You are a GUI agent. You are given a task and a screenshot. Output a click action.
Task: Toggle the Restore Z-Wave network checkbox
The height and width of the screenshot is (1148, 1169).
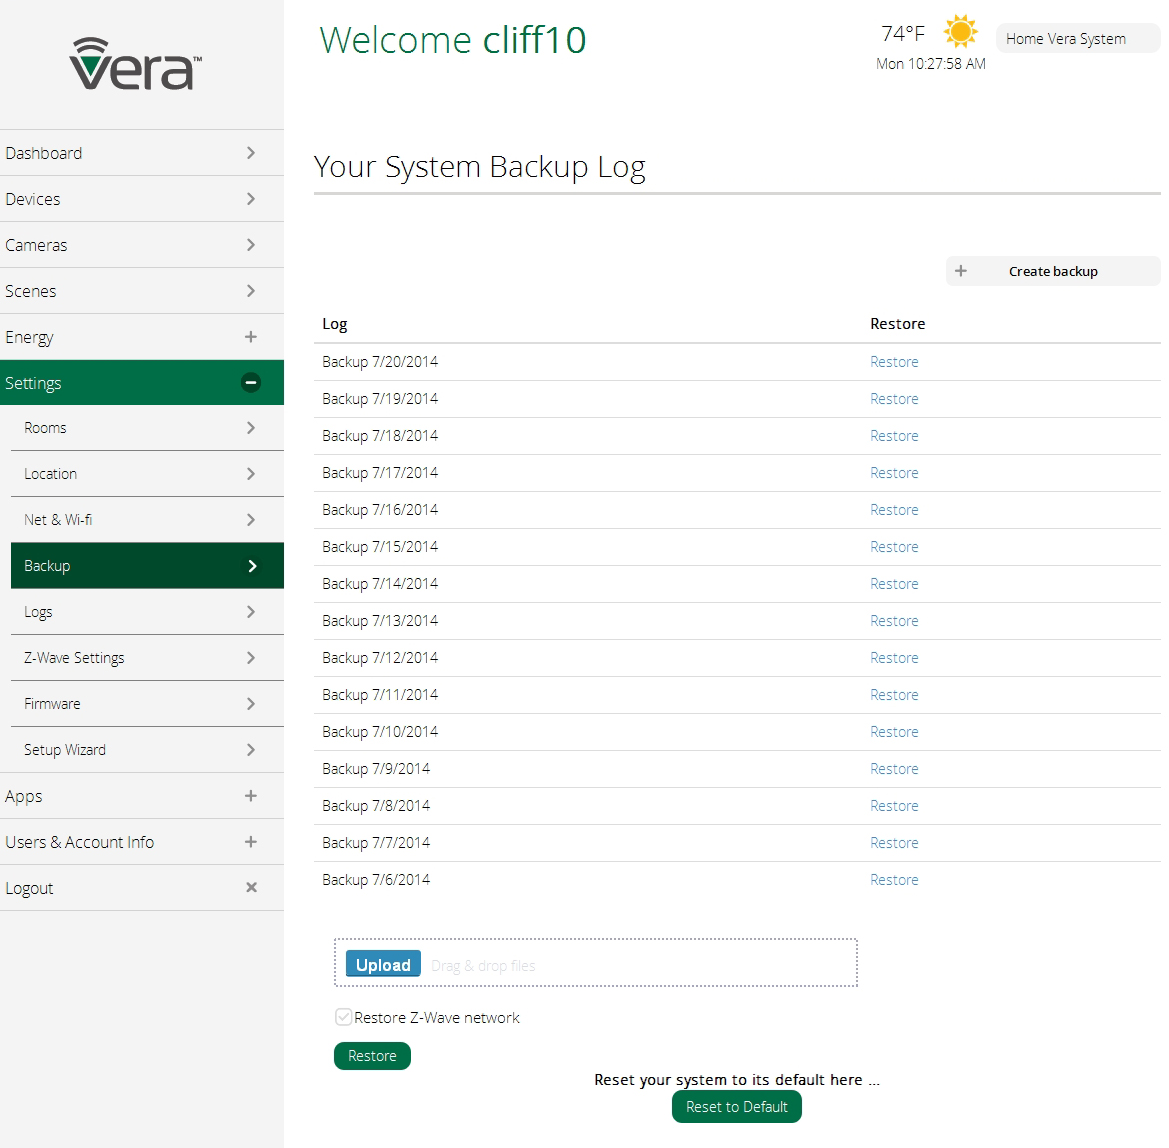point(343,1017)
